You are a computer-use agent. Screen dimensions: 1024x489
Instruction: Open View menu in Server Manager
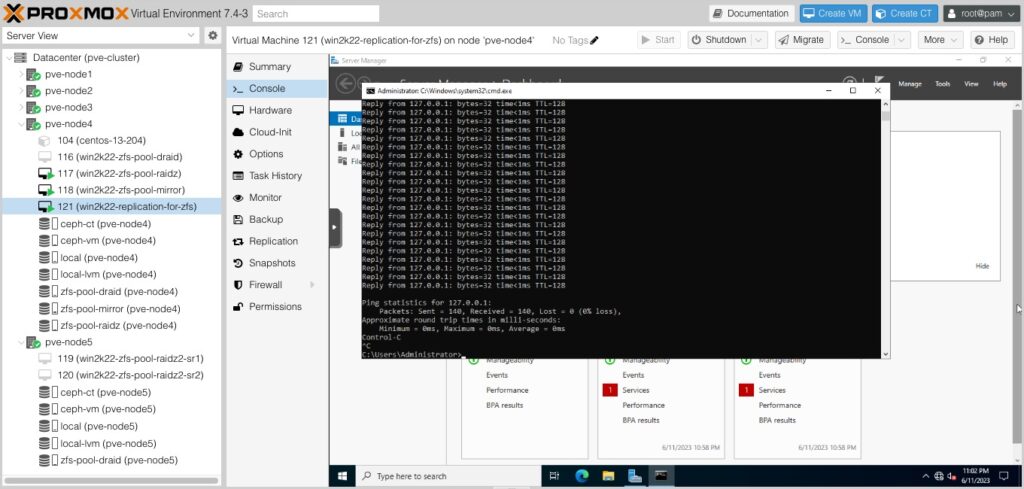coord(971,84)
